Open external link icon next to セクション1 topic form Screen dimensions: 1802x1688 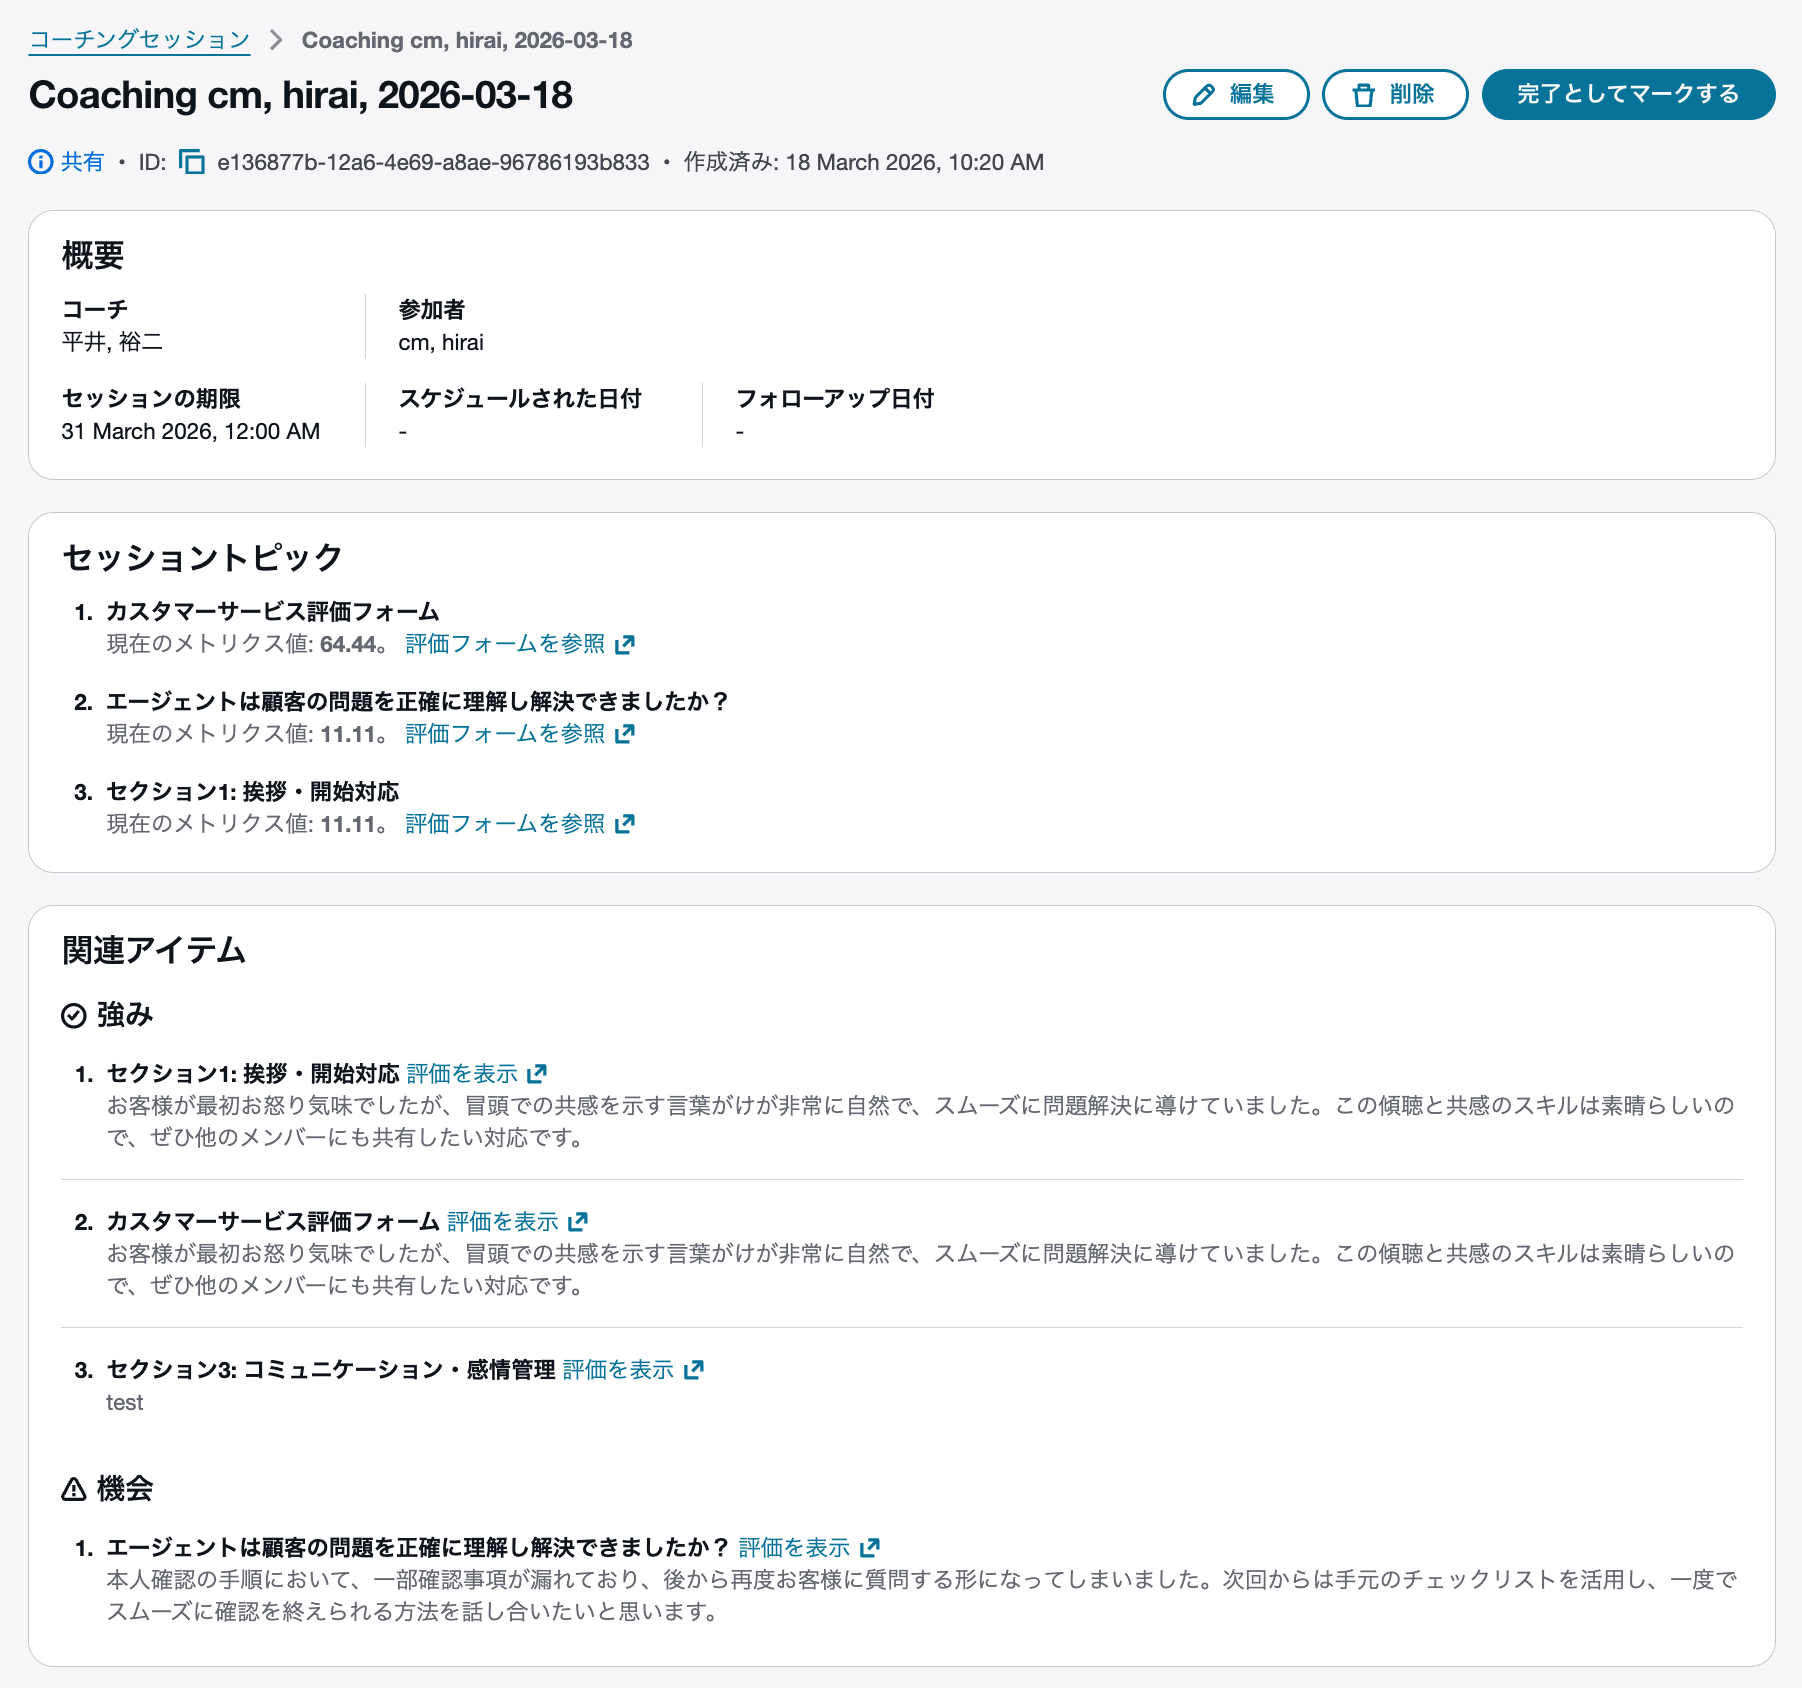click(x=625, y=824)
